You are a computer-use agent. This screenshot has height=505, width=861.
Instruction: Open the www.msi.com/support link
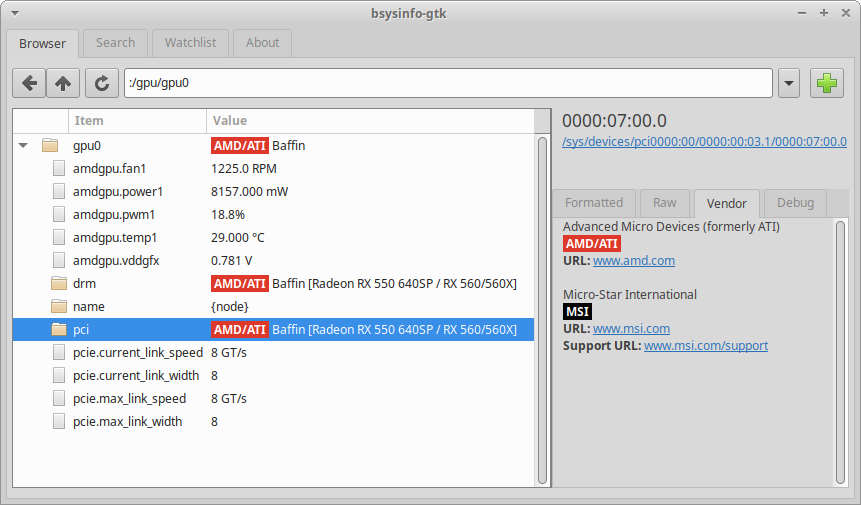click(x=706, y=346)
